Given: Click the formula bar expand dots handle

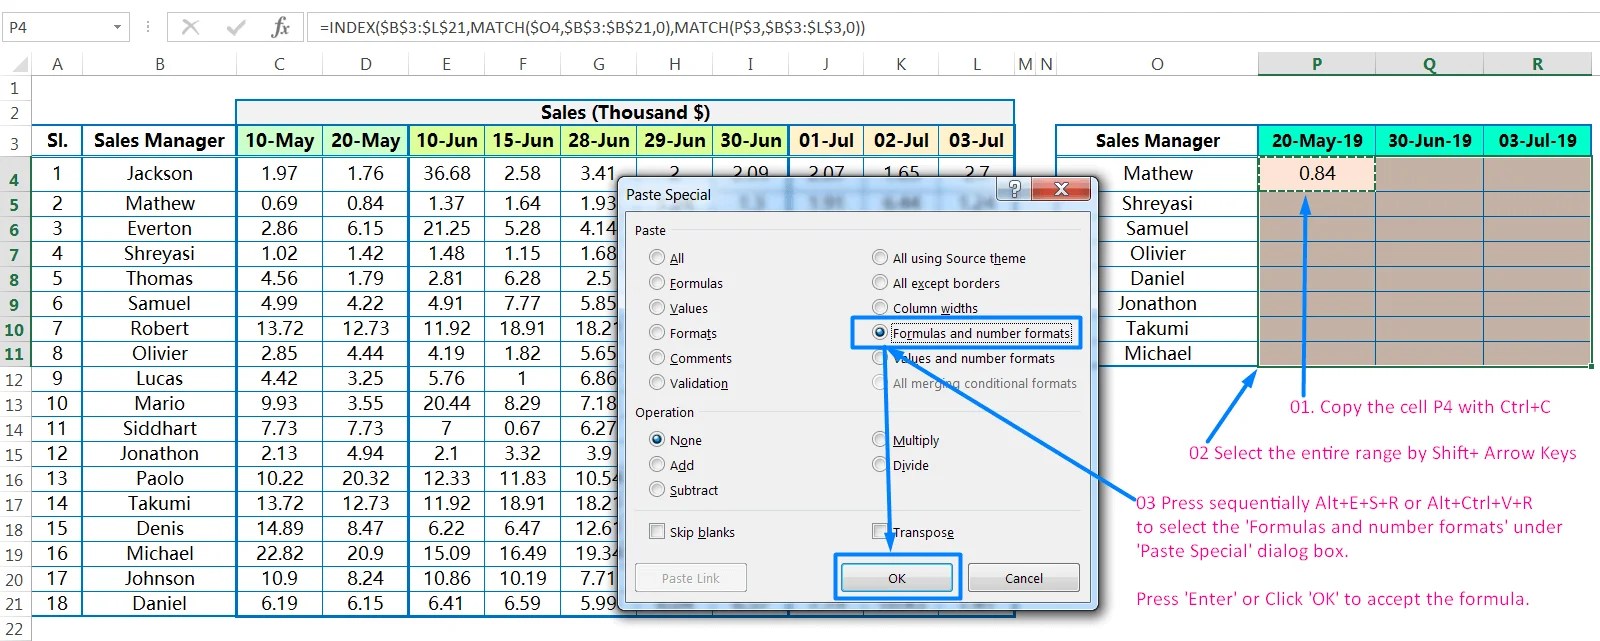Looking at the screenshot, I should [x=148, y=27].
